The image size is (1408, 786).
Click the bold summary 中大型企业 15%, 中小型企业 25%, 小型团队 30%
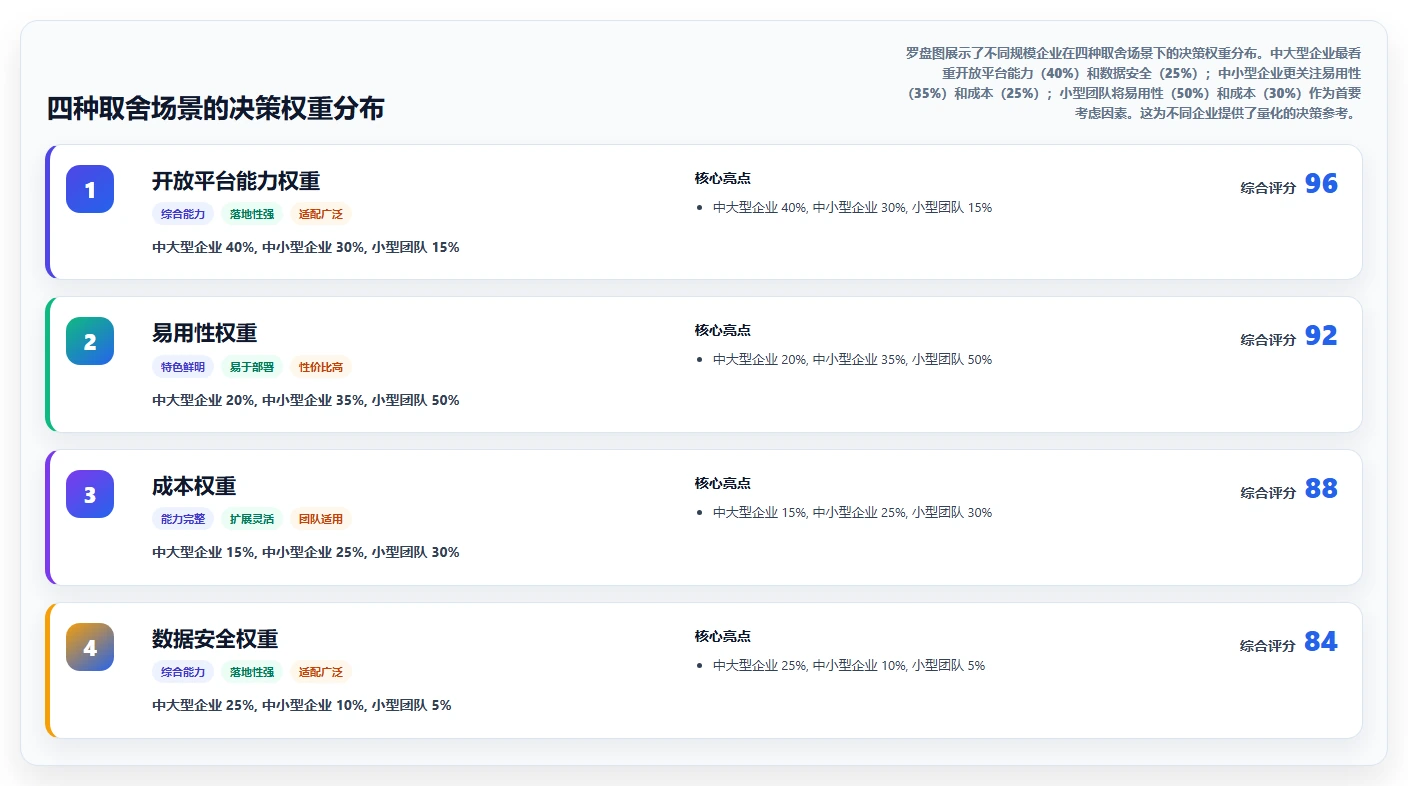(306, 552)
